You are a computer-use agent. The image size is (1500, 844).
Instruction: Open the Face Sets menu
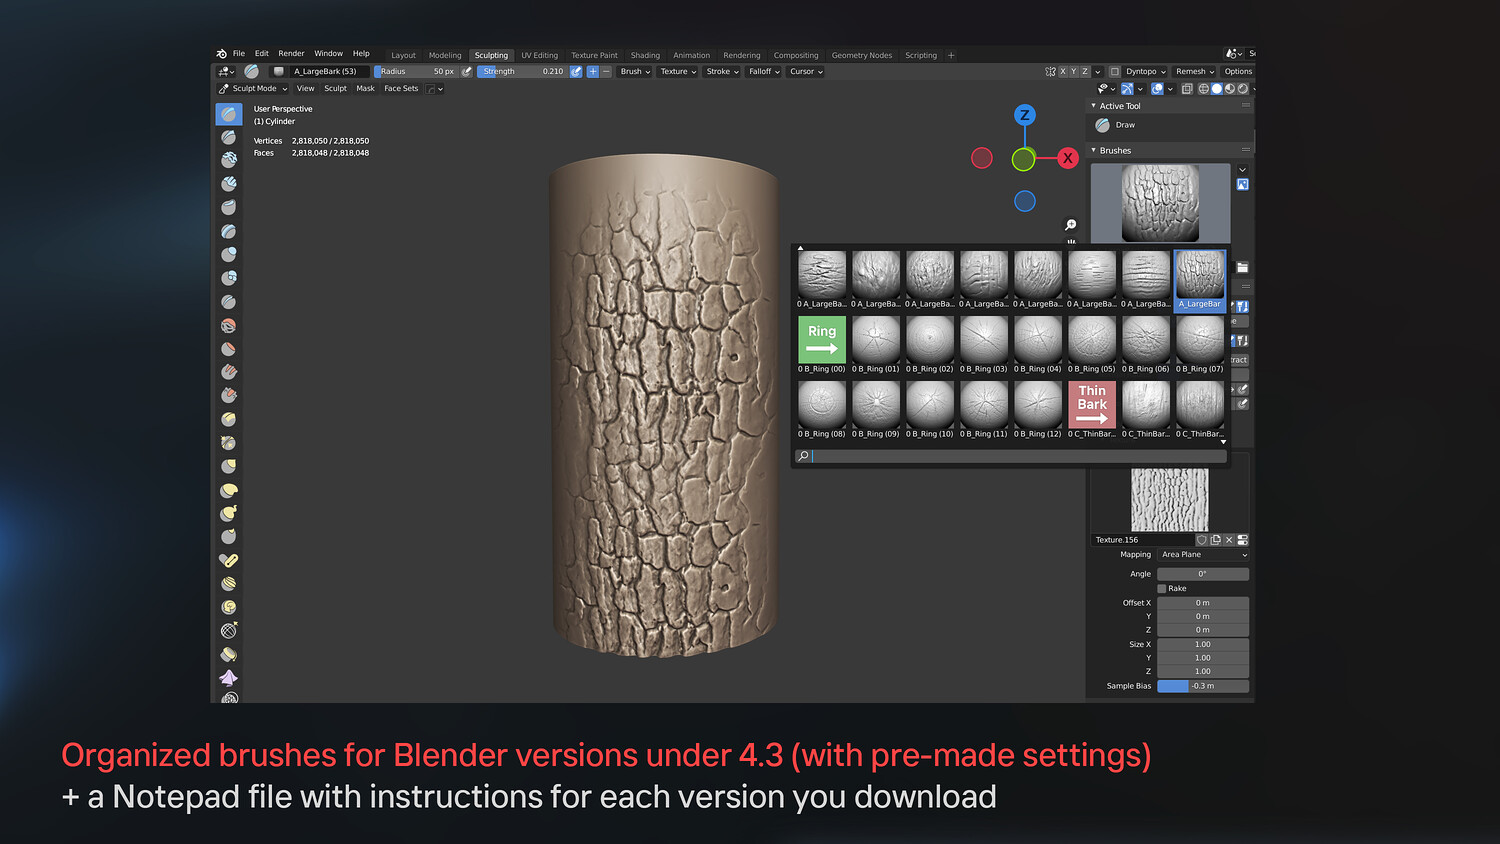[401, 89]
